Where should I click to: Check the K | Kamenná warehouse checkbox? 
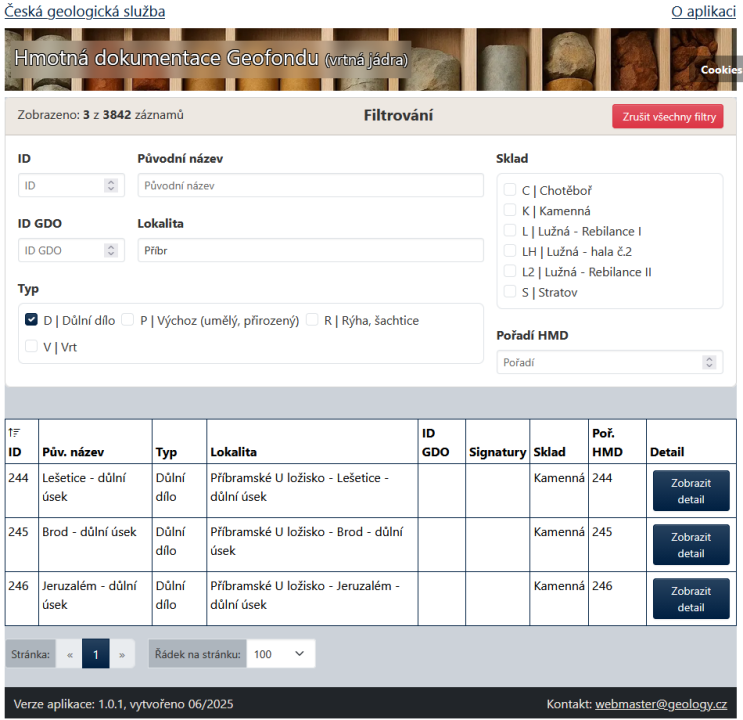coord(510,210)
